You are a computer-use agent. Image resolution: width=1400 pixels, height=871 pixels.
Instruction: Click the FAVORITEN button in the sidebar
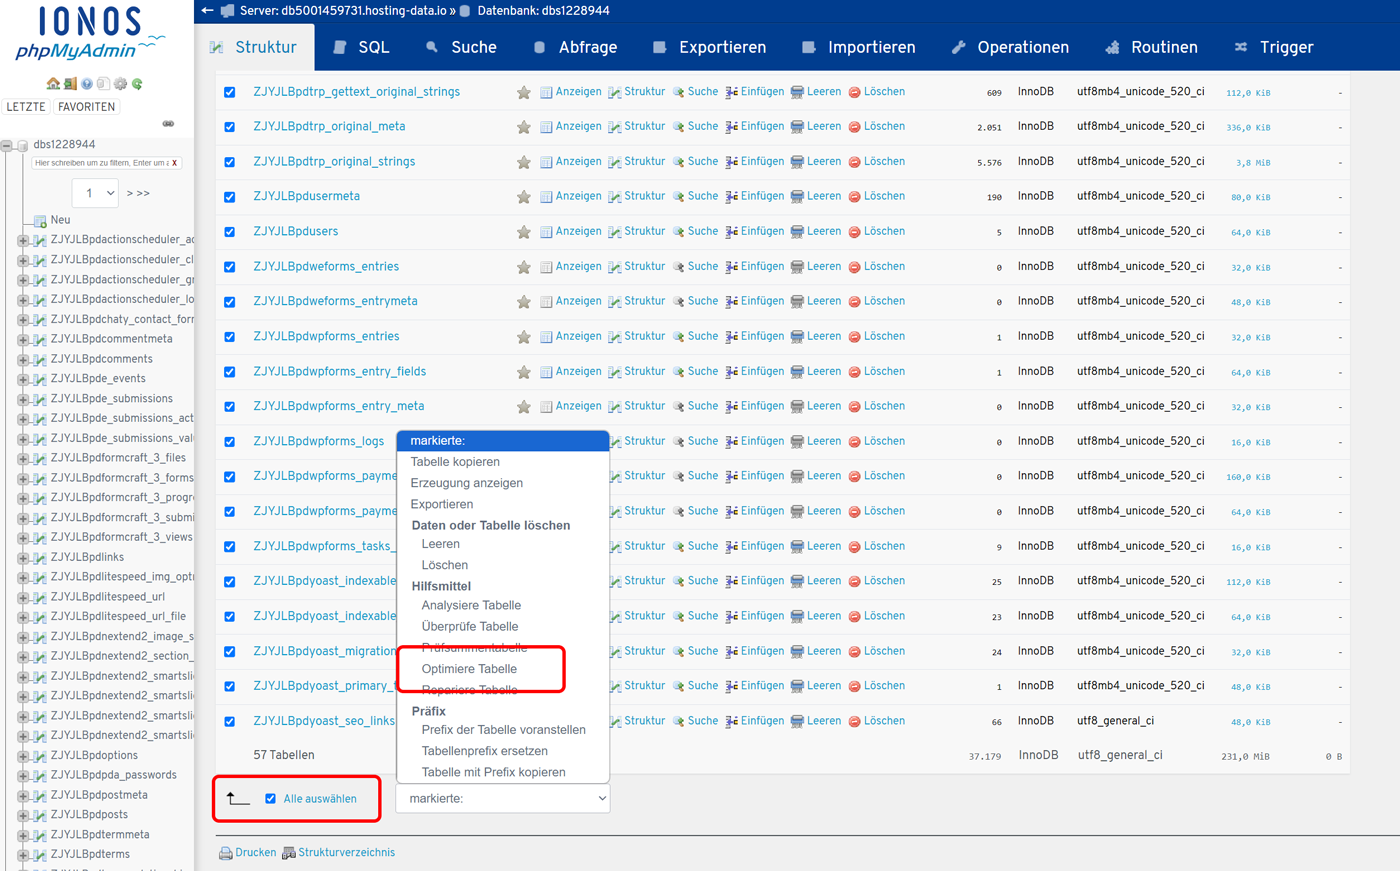click(x=86, y=106)
